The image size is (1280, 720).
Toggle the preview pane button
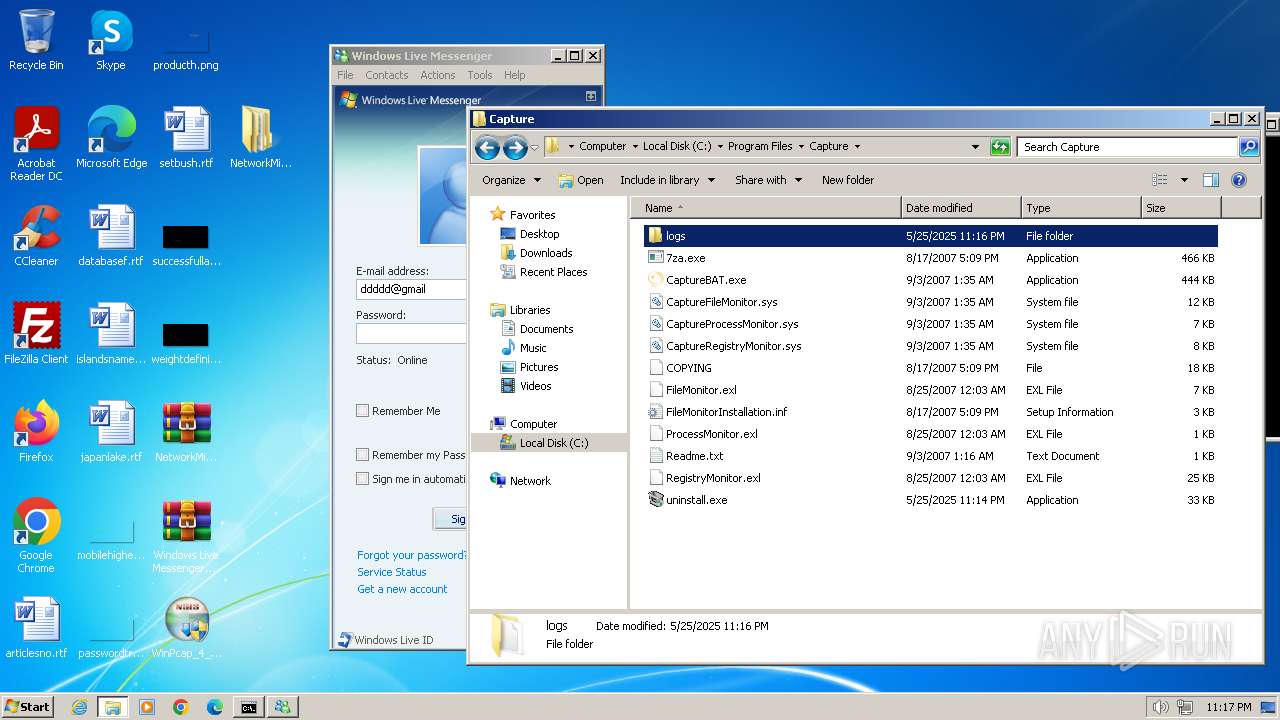point(1211,180)
